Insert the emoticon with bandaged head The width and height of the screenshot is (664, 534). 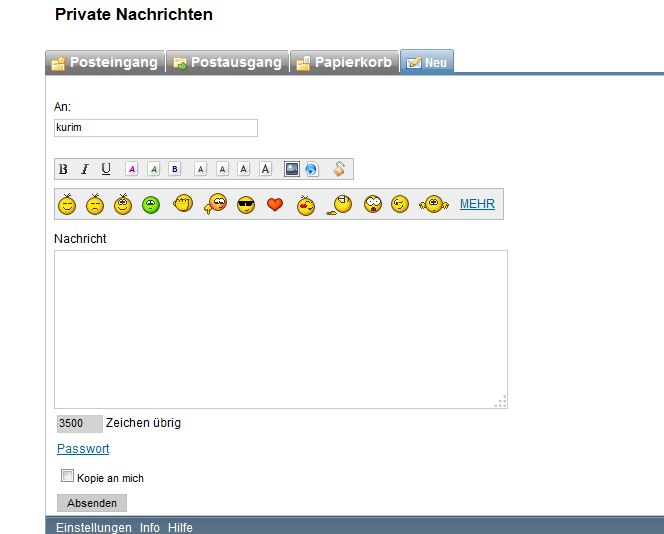tap(340, 205)
